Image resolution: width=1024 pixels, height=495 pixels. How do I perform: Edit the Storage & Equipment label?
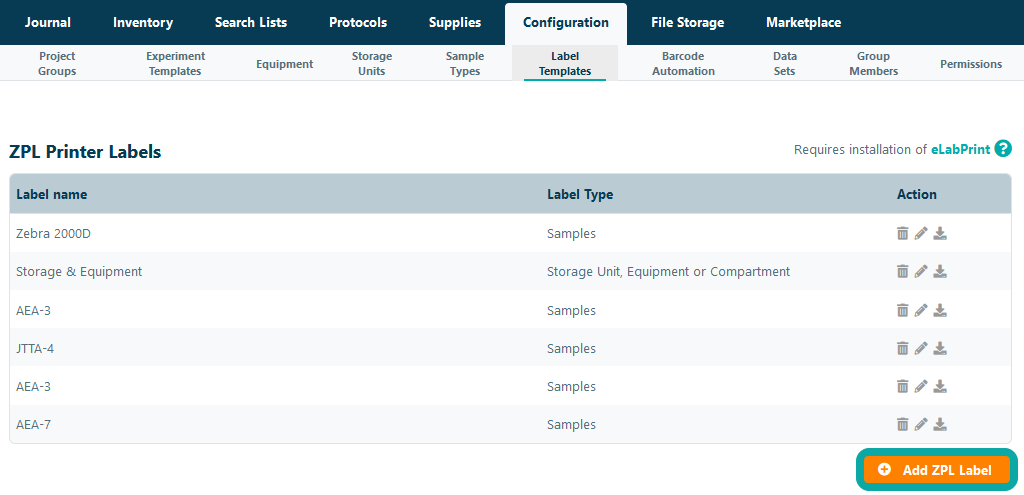pyautogui.click(x=921, y=271)
